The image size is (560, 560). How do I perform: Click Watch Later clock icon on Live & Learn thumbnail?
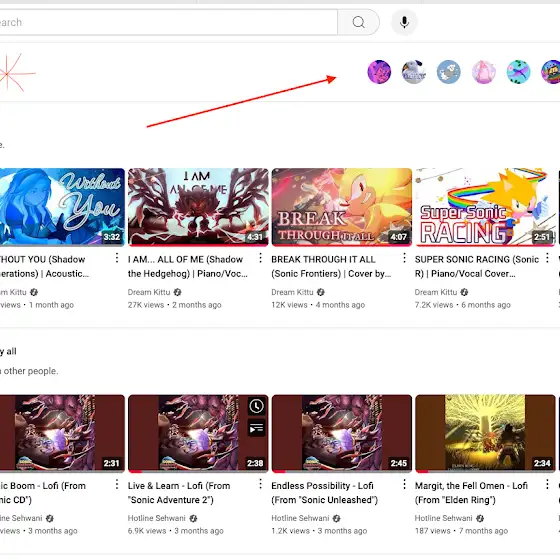click(256, 406)
